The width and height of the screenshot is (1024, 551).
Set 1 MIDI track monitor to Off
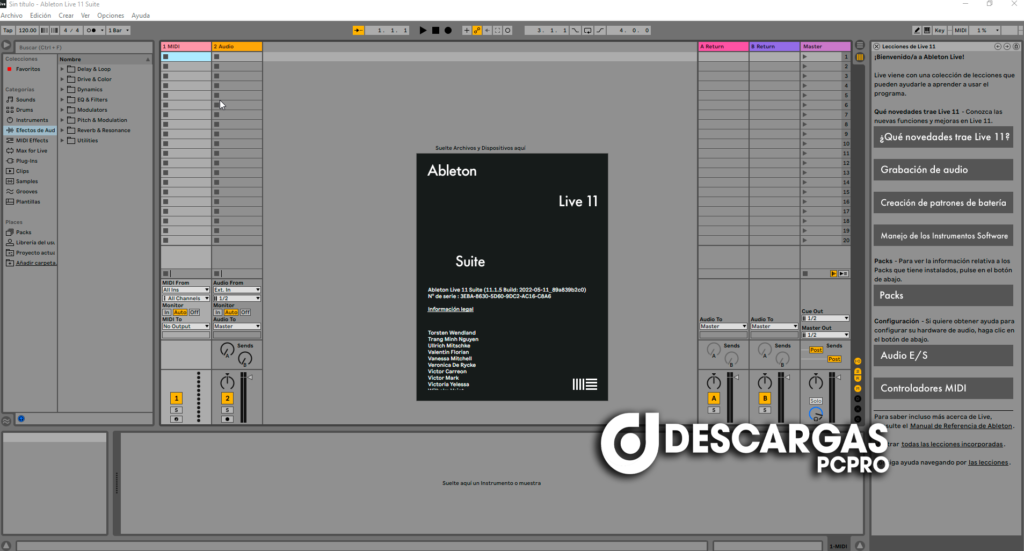pyautogui.click(x=194, y=312)
